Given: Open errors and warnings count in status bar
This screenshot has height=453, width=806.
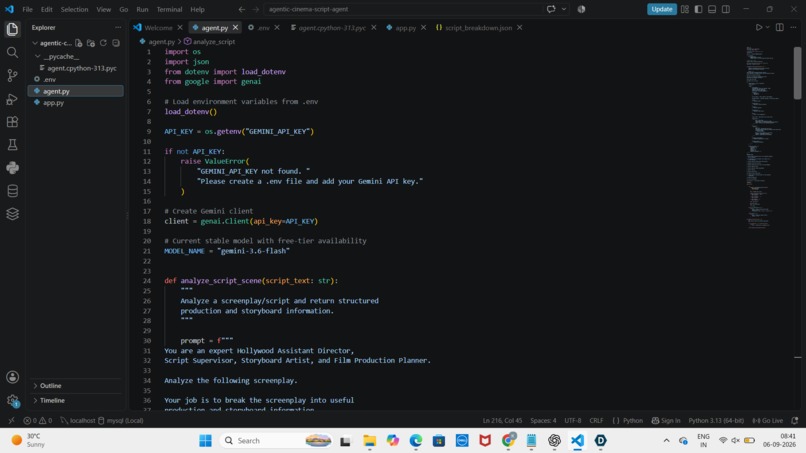Looking at the screenshot, I should point(38,420).
